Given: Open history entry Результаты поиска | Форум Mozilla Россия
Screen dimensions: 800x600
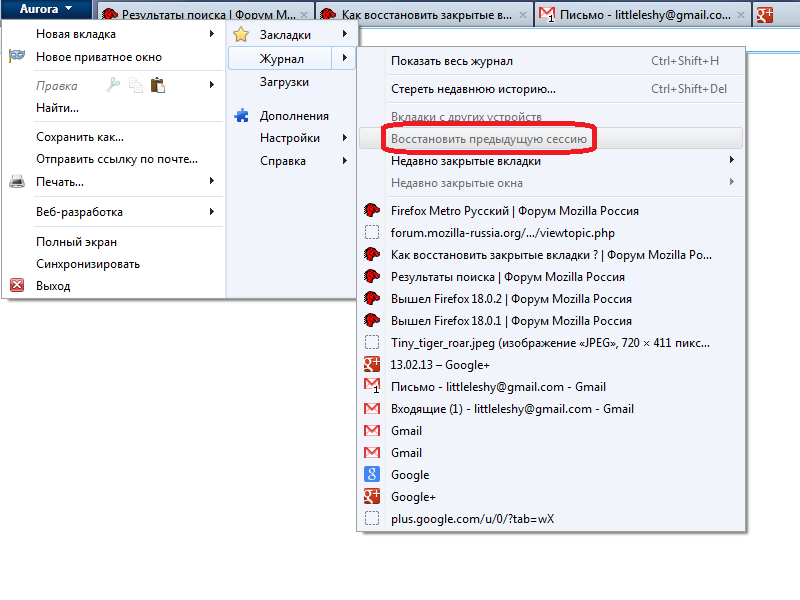Looking at the screenshot, I should coord(508,277).
